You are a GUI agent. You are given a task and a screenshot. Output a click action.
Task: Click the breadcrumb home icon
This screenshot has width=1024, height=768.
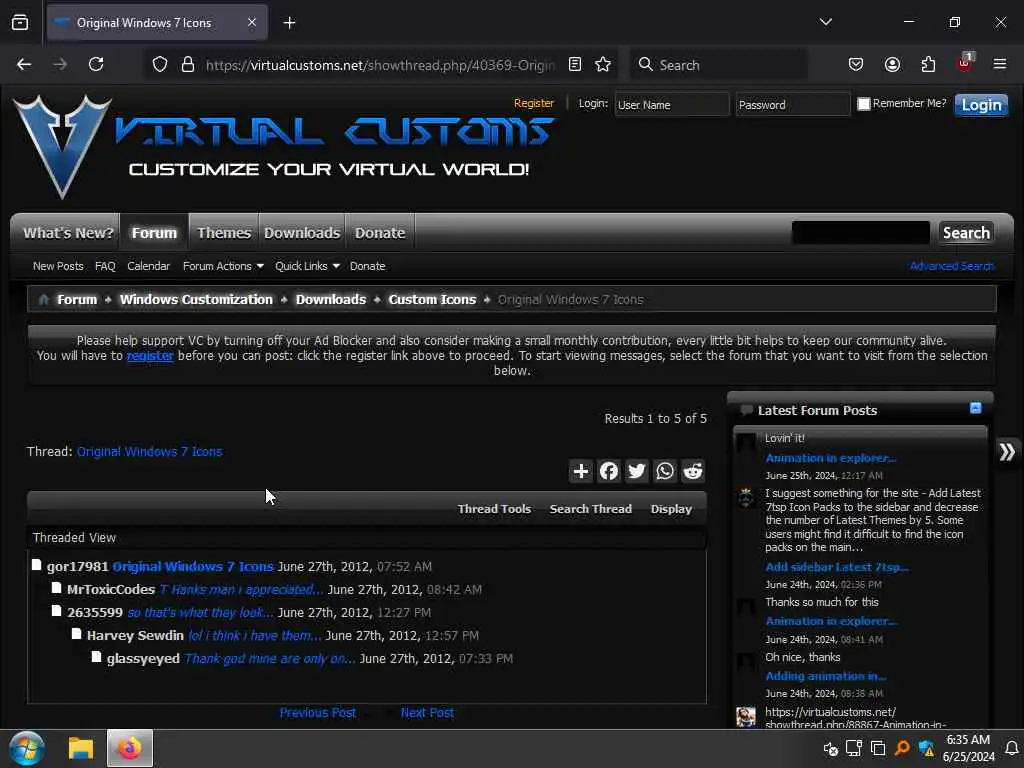tap(44, 300)
